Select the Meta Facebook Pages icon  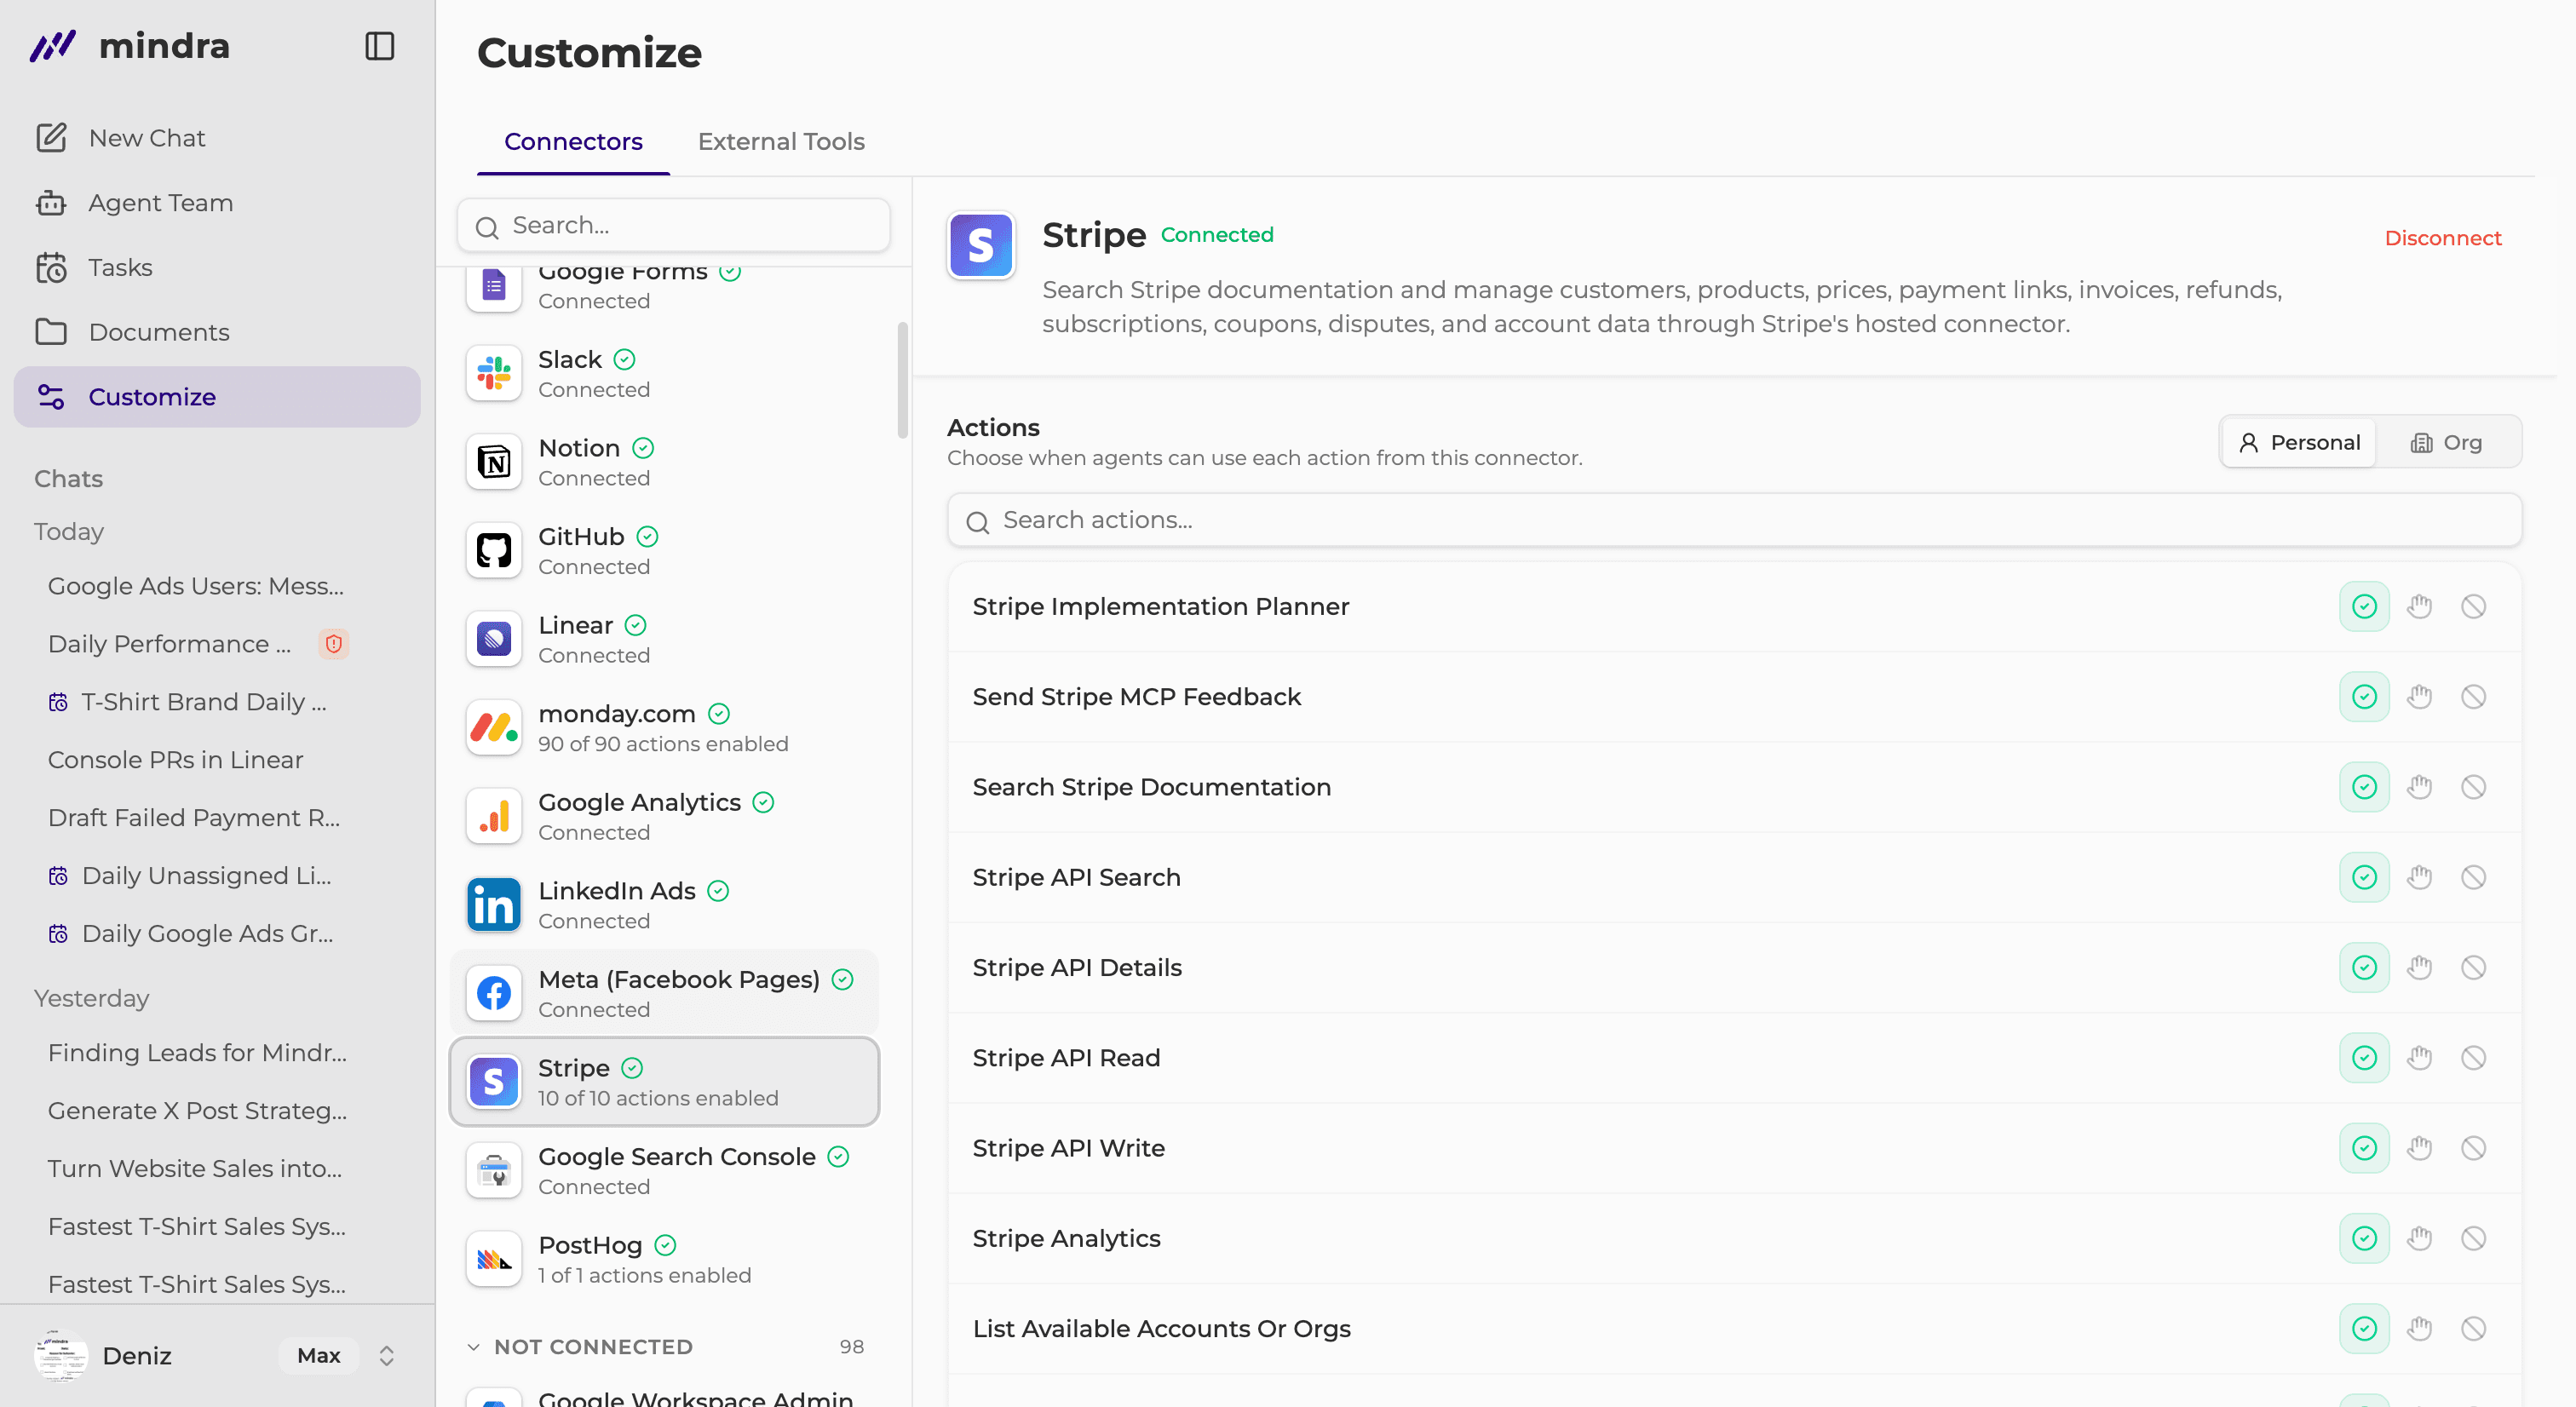(x=494, y=994)
